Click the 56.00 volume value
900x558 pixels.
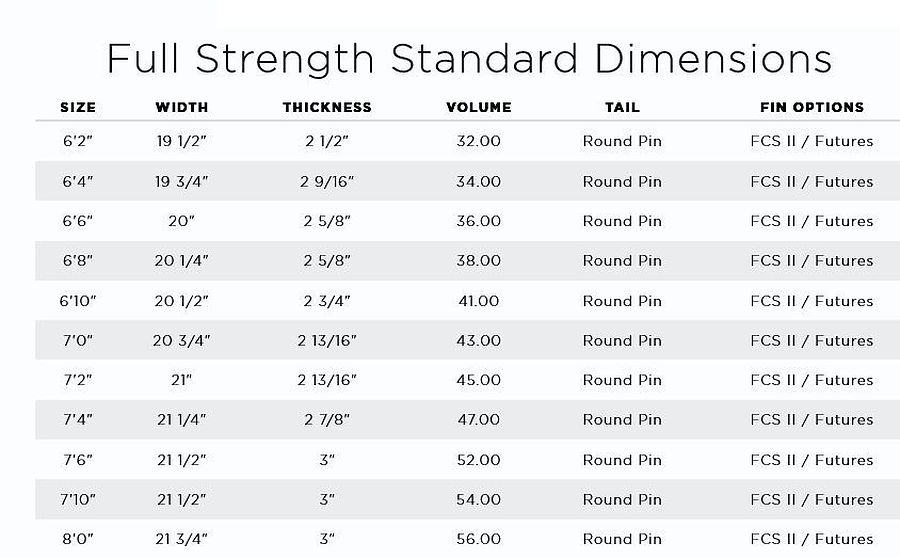tap(479, 539)
